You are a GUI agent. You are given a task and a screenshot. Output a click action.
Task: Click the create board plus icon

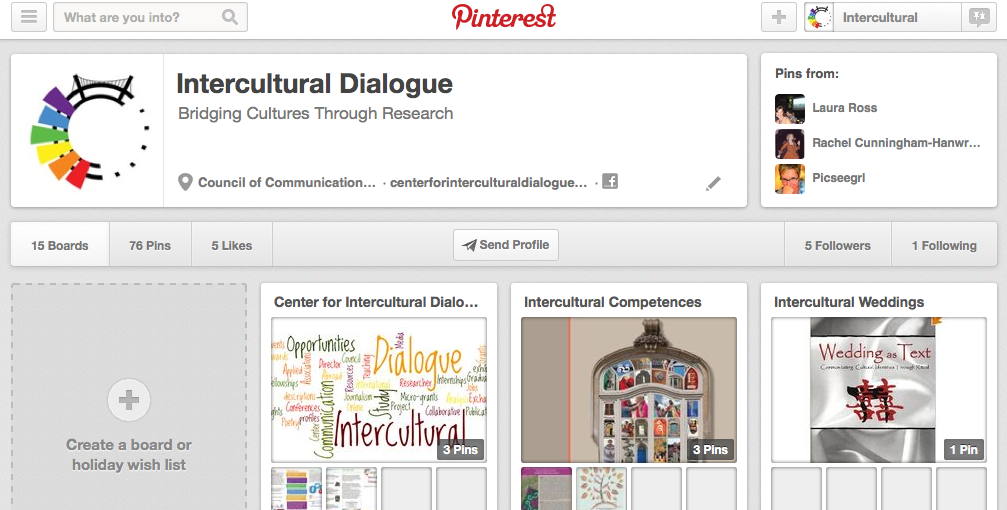[x=128, y=401]
